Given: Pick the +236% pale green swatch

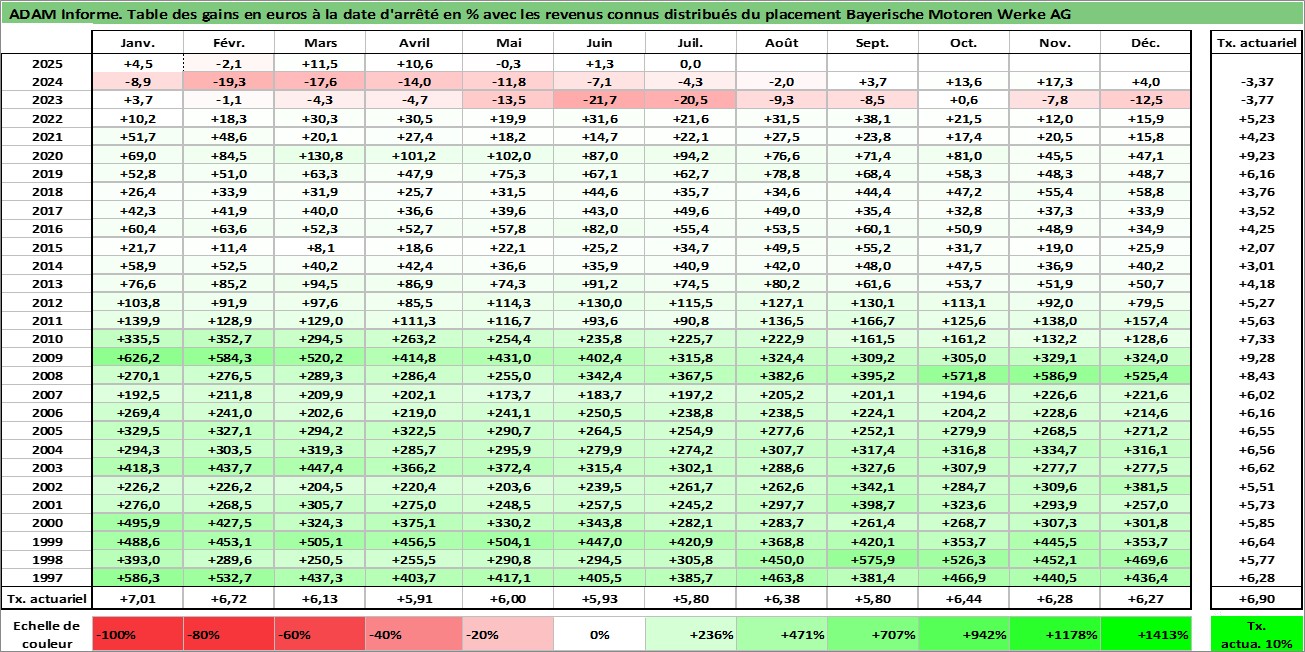Looking at the screenshot, I should click(x=690, y=634).
